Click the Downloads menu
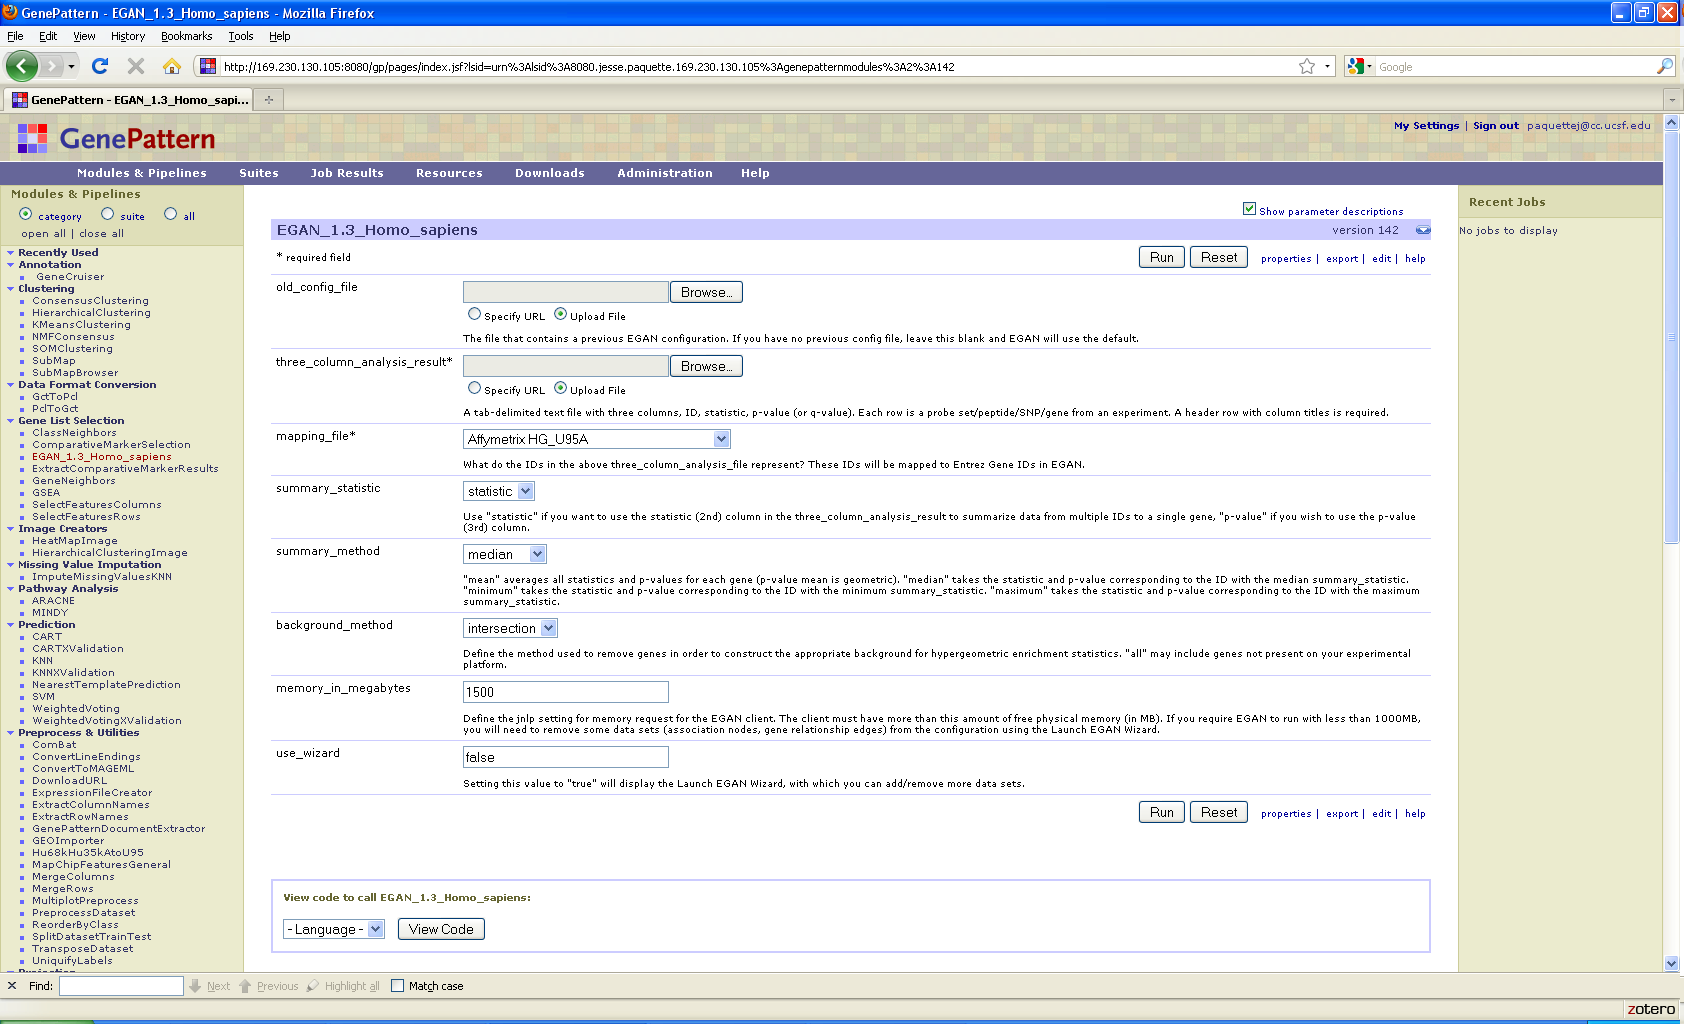The image size is (1684, 1024). (550, 173)
